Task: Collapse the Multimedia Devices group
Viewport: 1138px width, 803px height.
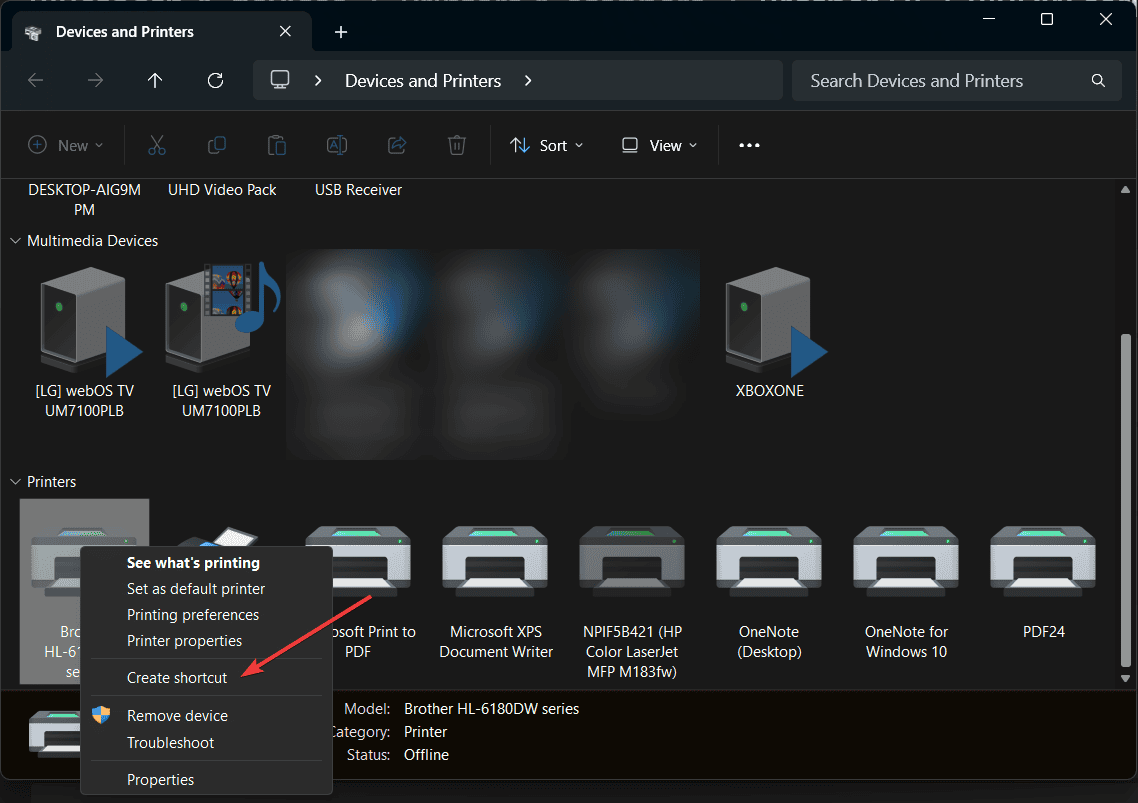Action: [x=16, y=241]
